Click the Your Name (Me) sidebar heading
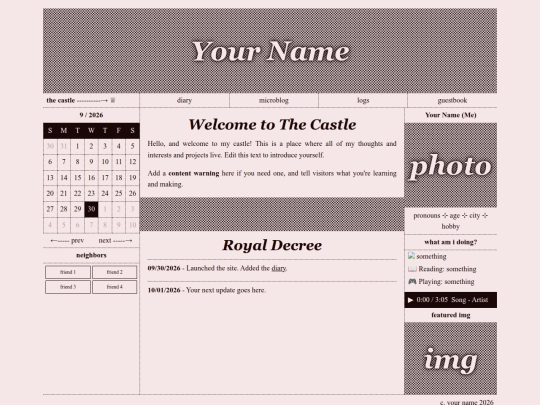The width and height of the screenshot is (540, 405). point(450,115)
